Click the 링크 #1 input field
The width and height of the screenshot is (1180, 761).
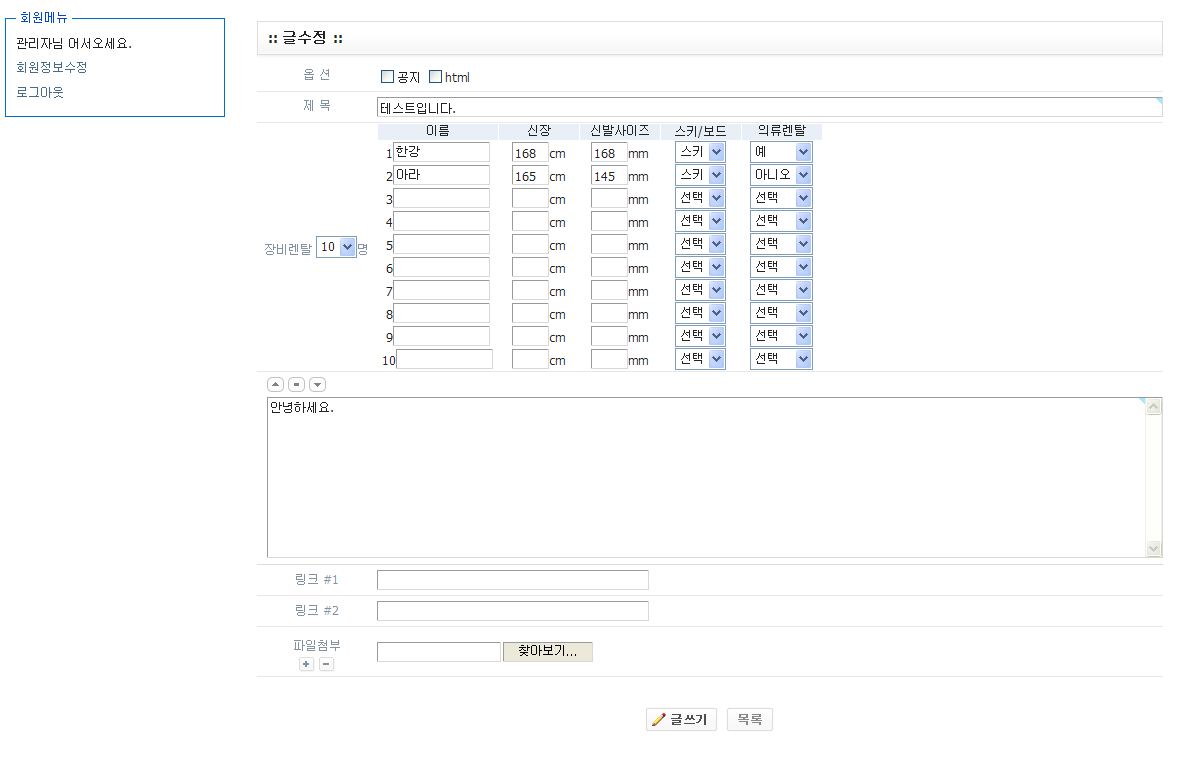pos(512,580)
